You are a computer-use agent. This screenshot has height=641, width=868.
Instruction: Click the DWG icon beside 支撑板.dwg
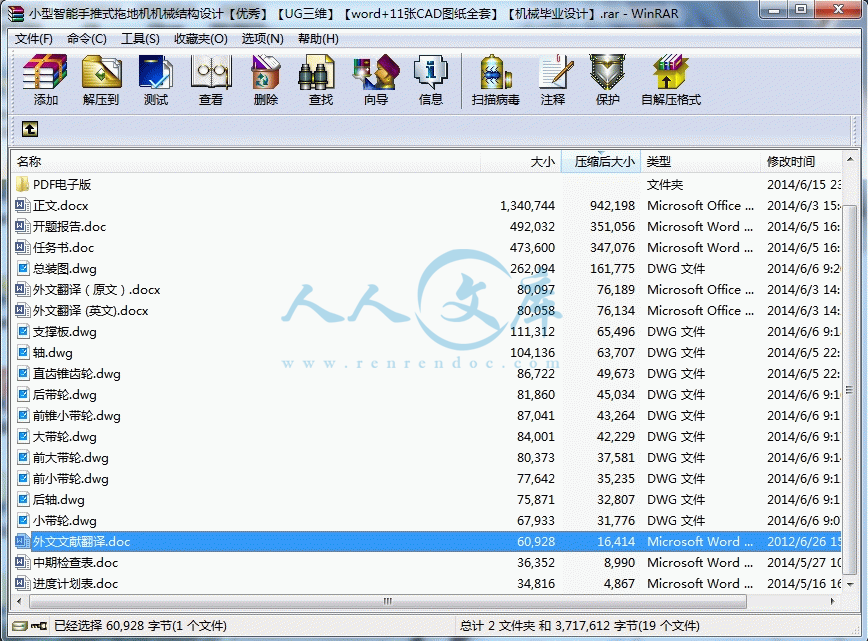pos(23,332)
